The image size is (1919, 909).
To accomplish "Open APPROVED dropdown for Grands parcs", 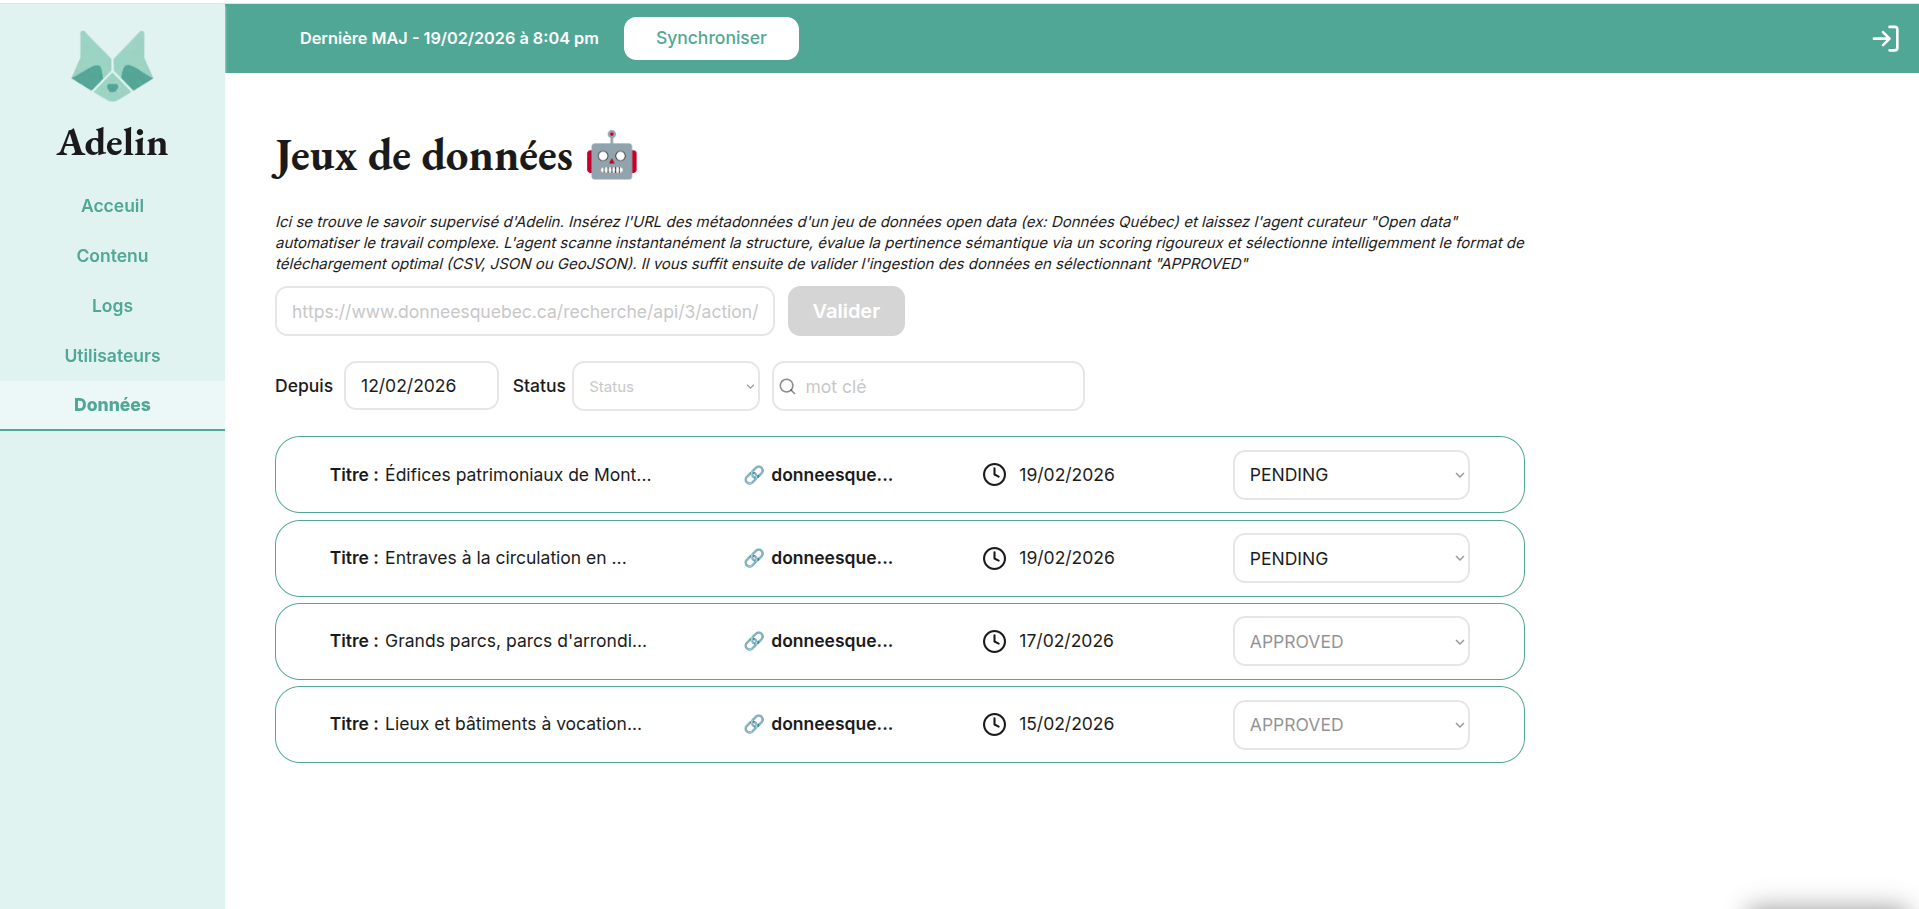I will tap(1351, 641).
